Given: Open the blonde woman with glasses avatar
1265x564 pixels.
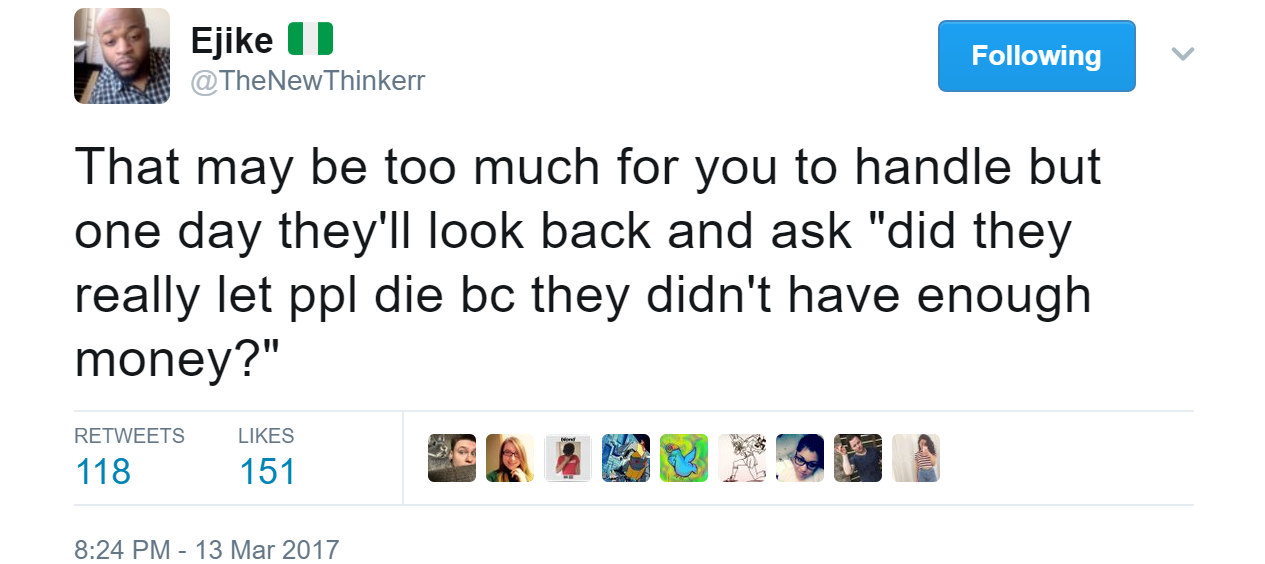Looking at the screenshot, I should (x=510, y=458).
